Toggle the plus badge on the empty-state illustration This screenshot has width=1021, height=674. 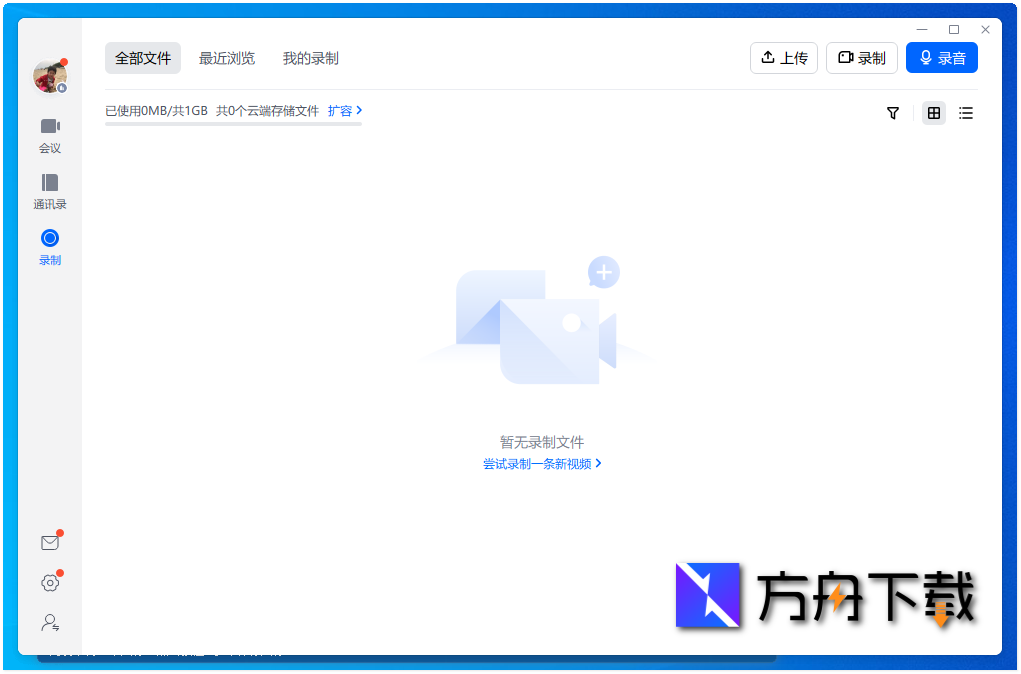point(603,271)
